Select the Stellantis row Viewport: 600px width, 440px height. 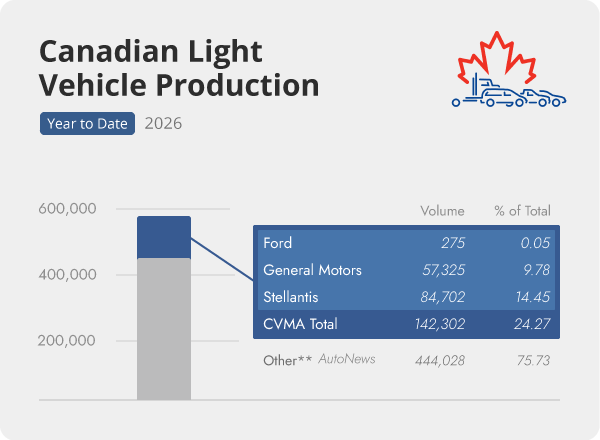tap(406, 297)
